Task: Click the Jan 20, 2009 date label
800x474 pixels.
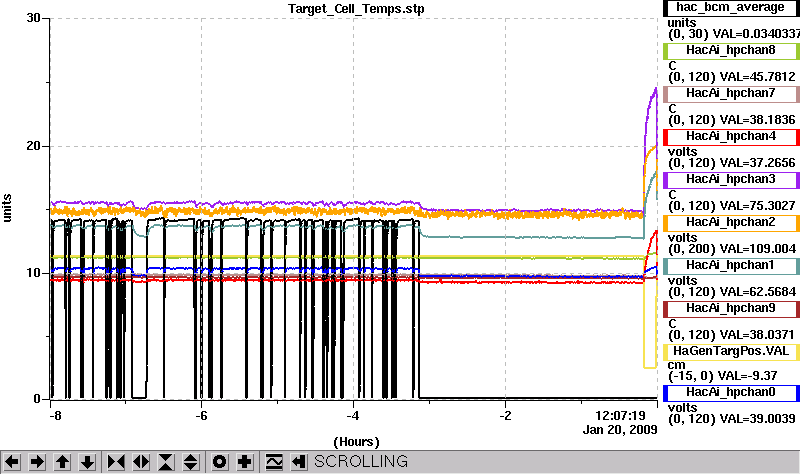Action: (x=620, y=430)
